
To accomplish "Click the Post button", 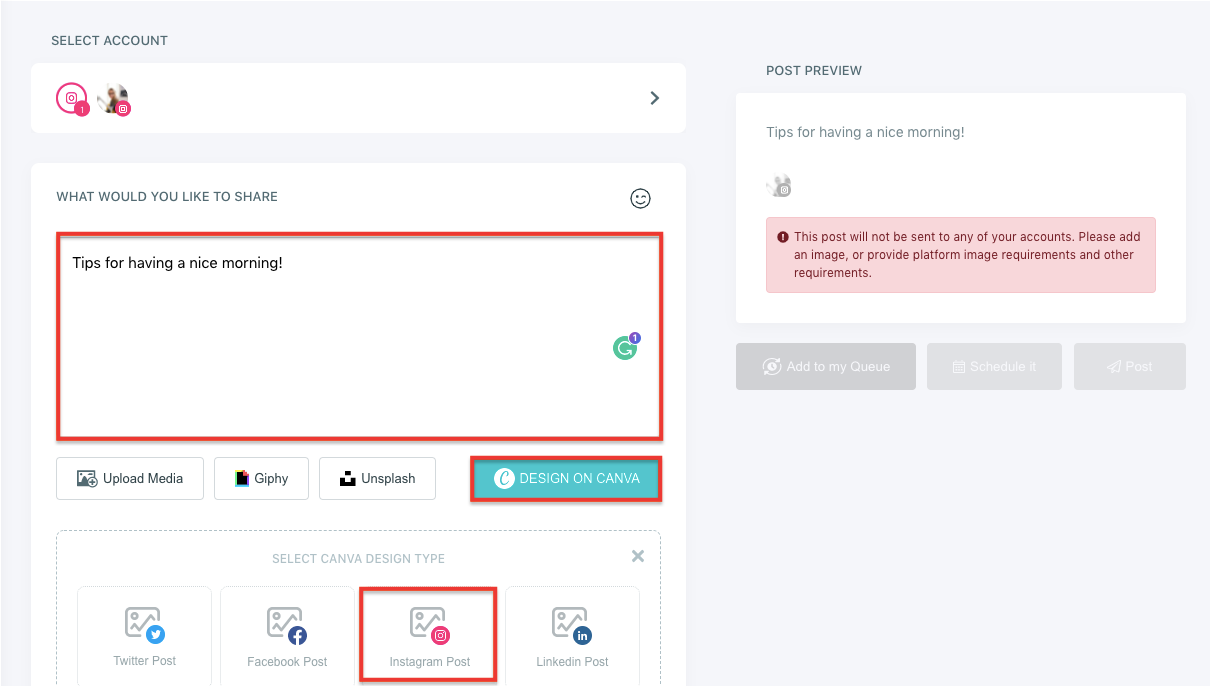I will pos(1129,366).
